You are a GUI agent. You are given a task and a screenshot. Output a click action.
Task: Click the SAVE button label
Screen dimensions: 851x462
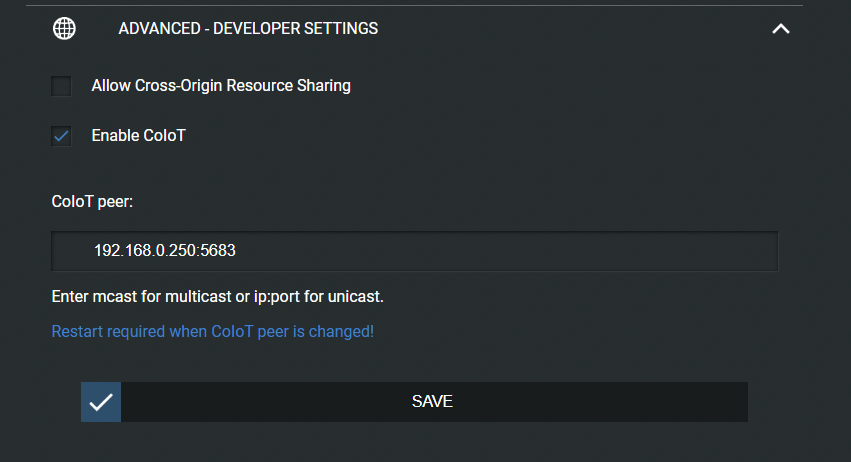[432, 402]
